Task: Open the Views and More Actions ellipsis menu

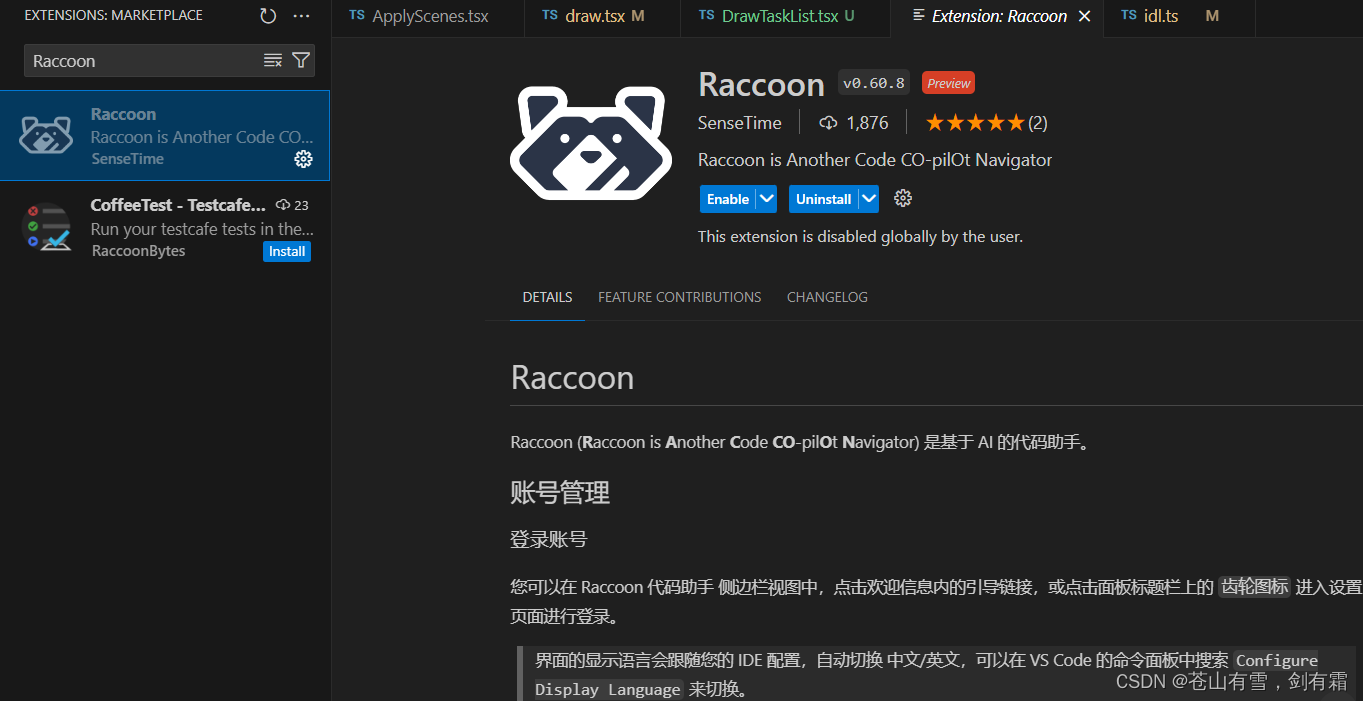Action: 301,16
